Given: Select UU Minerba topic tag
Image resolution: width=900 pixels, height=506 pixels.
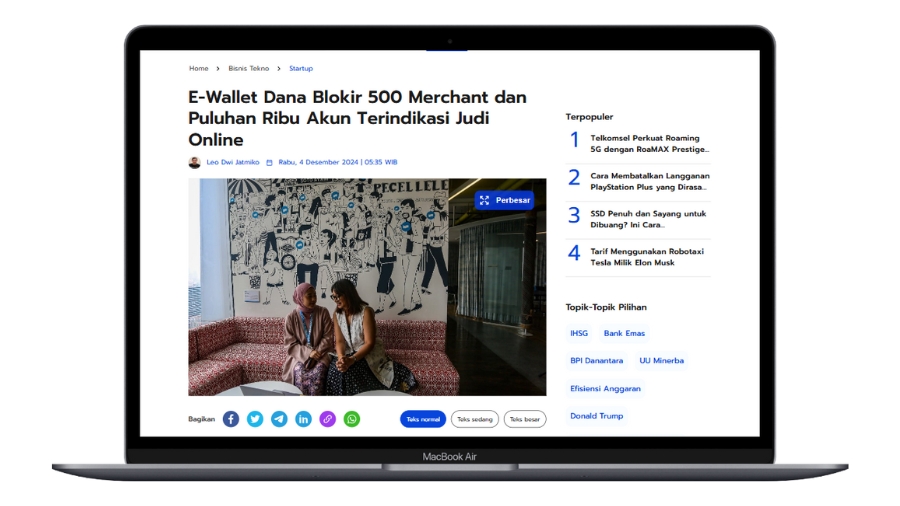Looking at the screenshot, I should click(661, 361).
